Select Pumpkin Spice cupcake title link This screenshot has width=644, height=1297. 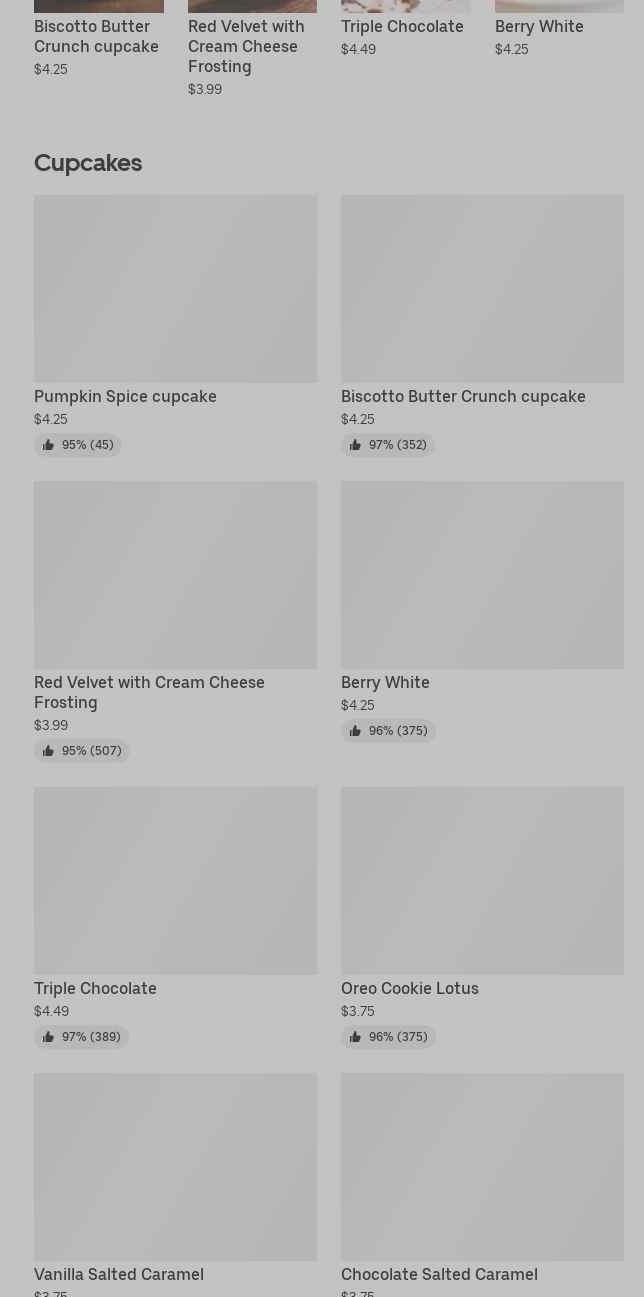coord(125,397)
